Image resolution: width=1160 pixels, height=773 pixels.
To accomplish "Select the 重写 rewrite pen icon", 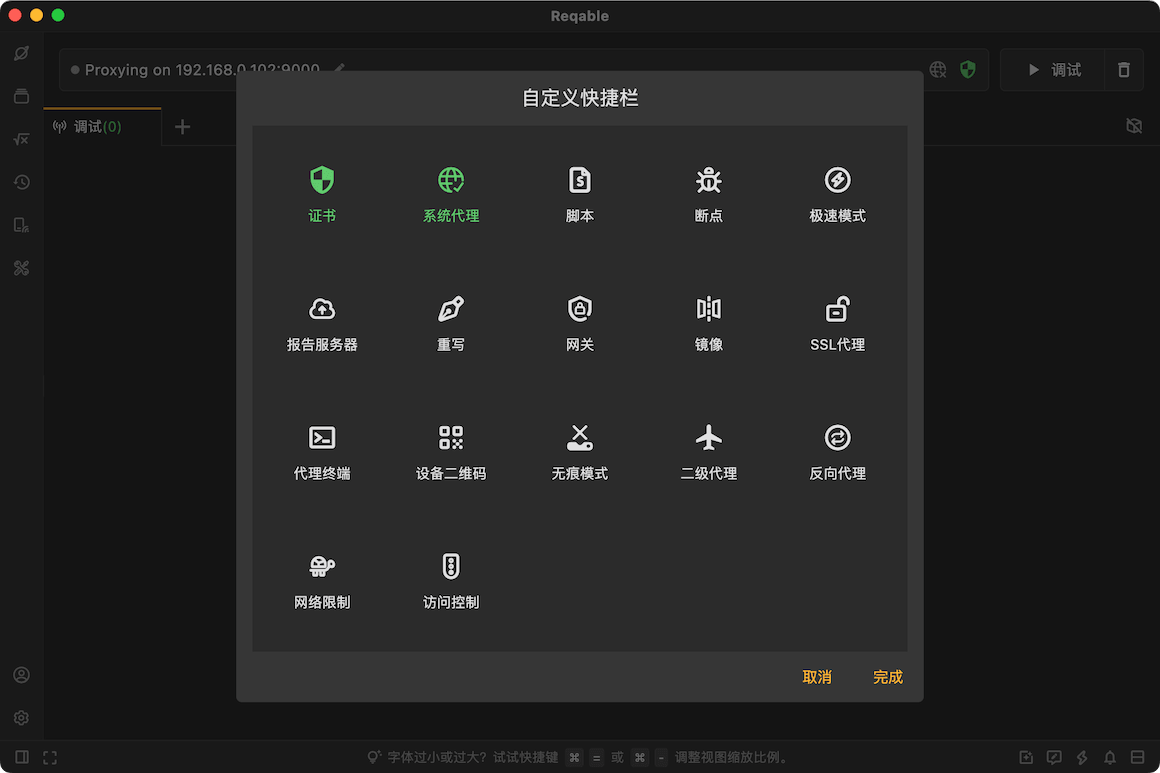I will (451, 308).
